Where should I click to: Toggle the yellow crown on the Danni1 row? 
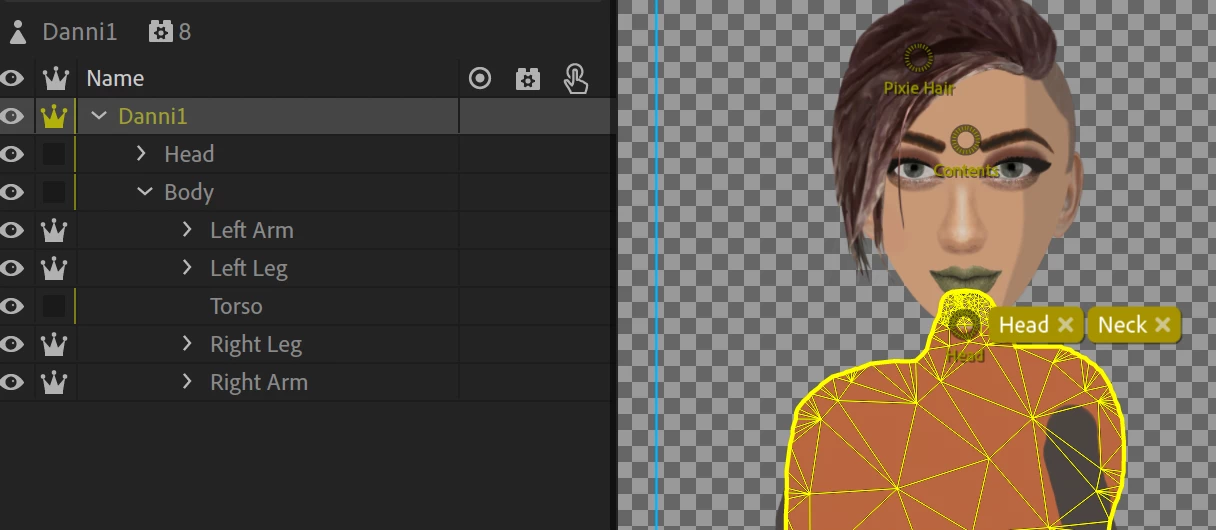click(54, 116)
